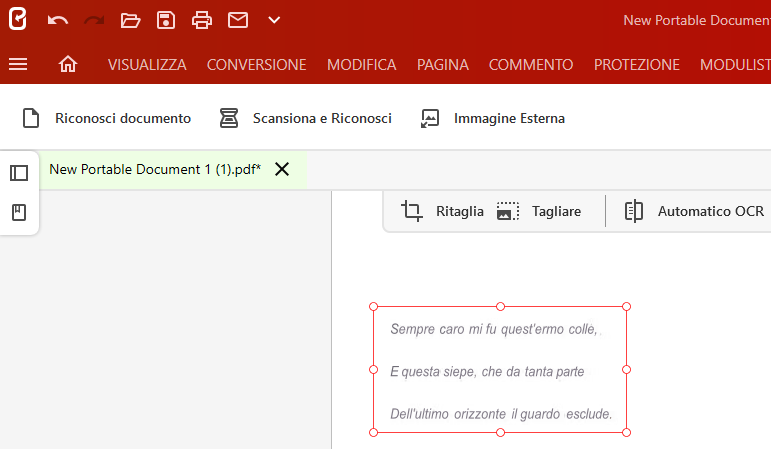Viewport: 771px width, 449px height.
Task: Close the New Portable Document 1 (1).pdf tab
Action: tap(282, 169)
